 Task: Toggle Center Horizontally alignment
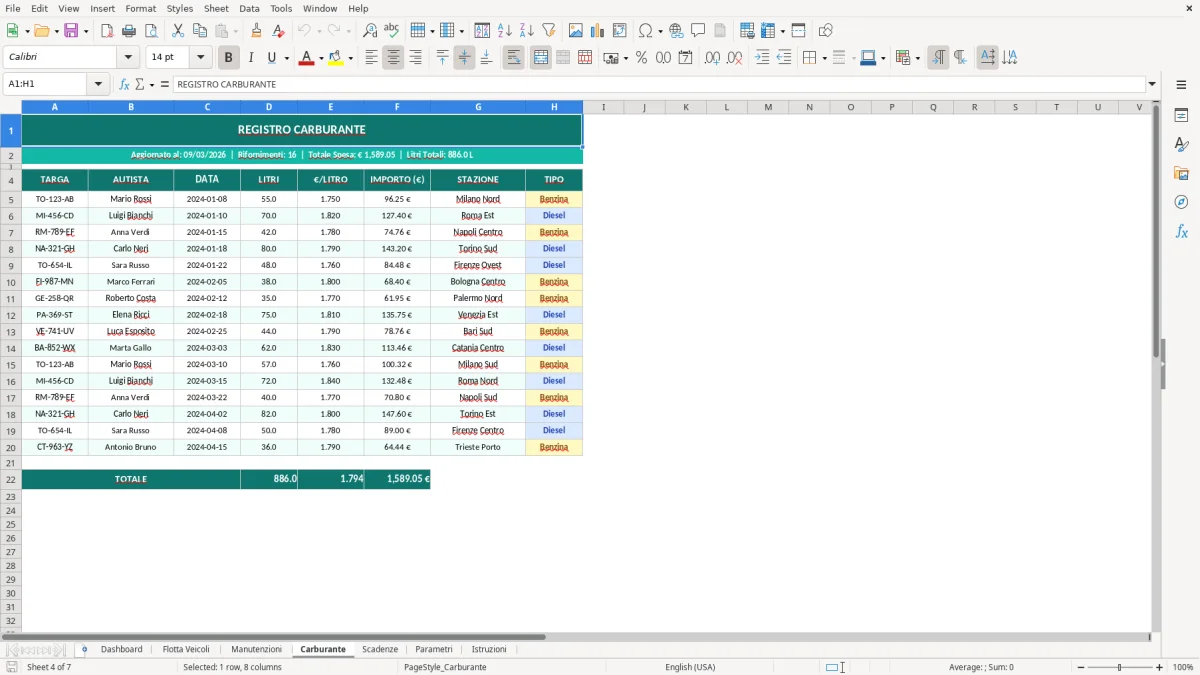tap(393, 58)
